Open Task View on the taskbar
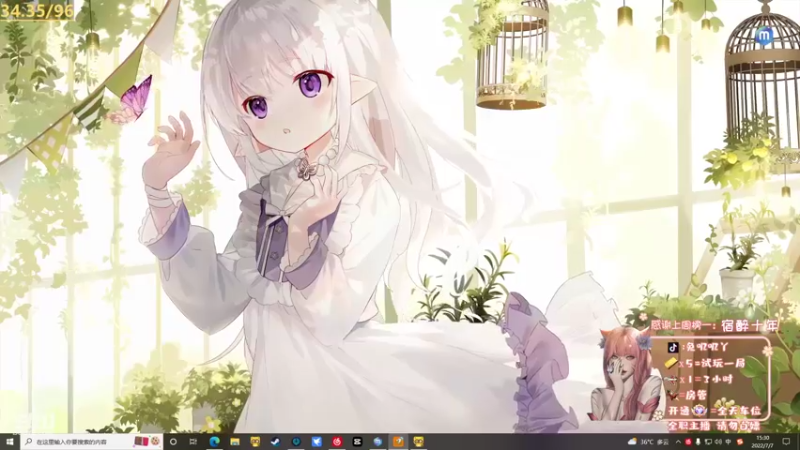800x450 pixels. tap(193, 441)
